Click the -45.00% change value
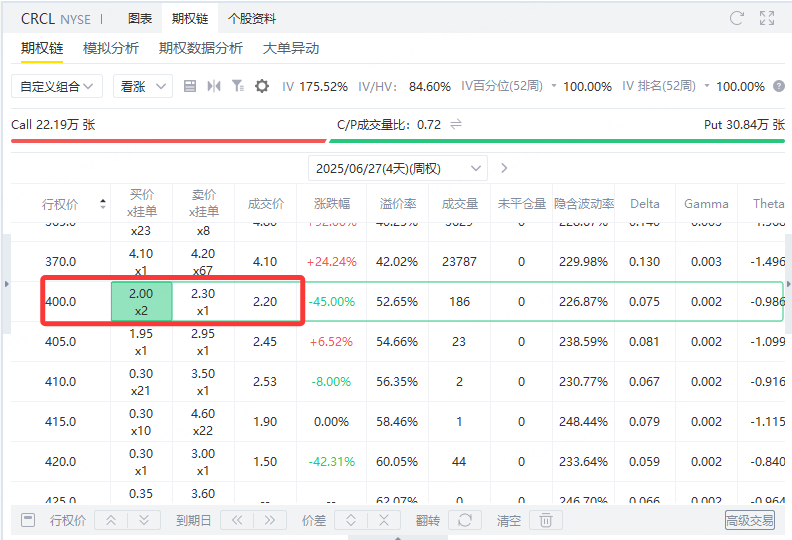This screenshot has width=792, height=540. [x=332, y=302]
